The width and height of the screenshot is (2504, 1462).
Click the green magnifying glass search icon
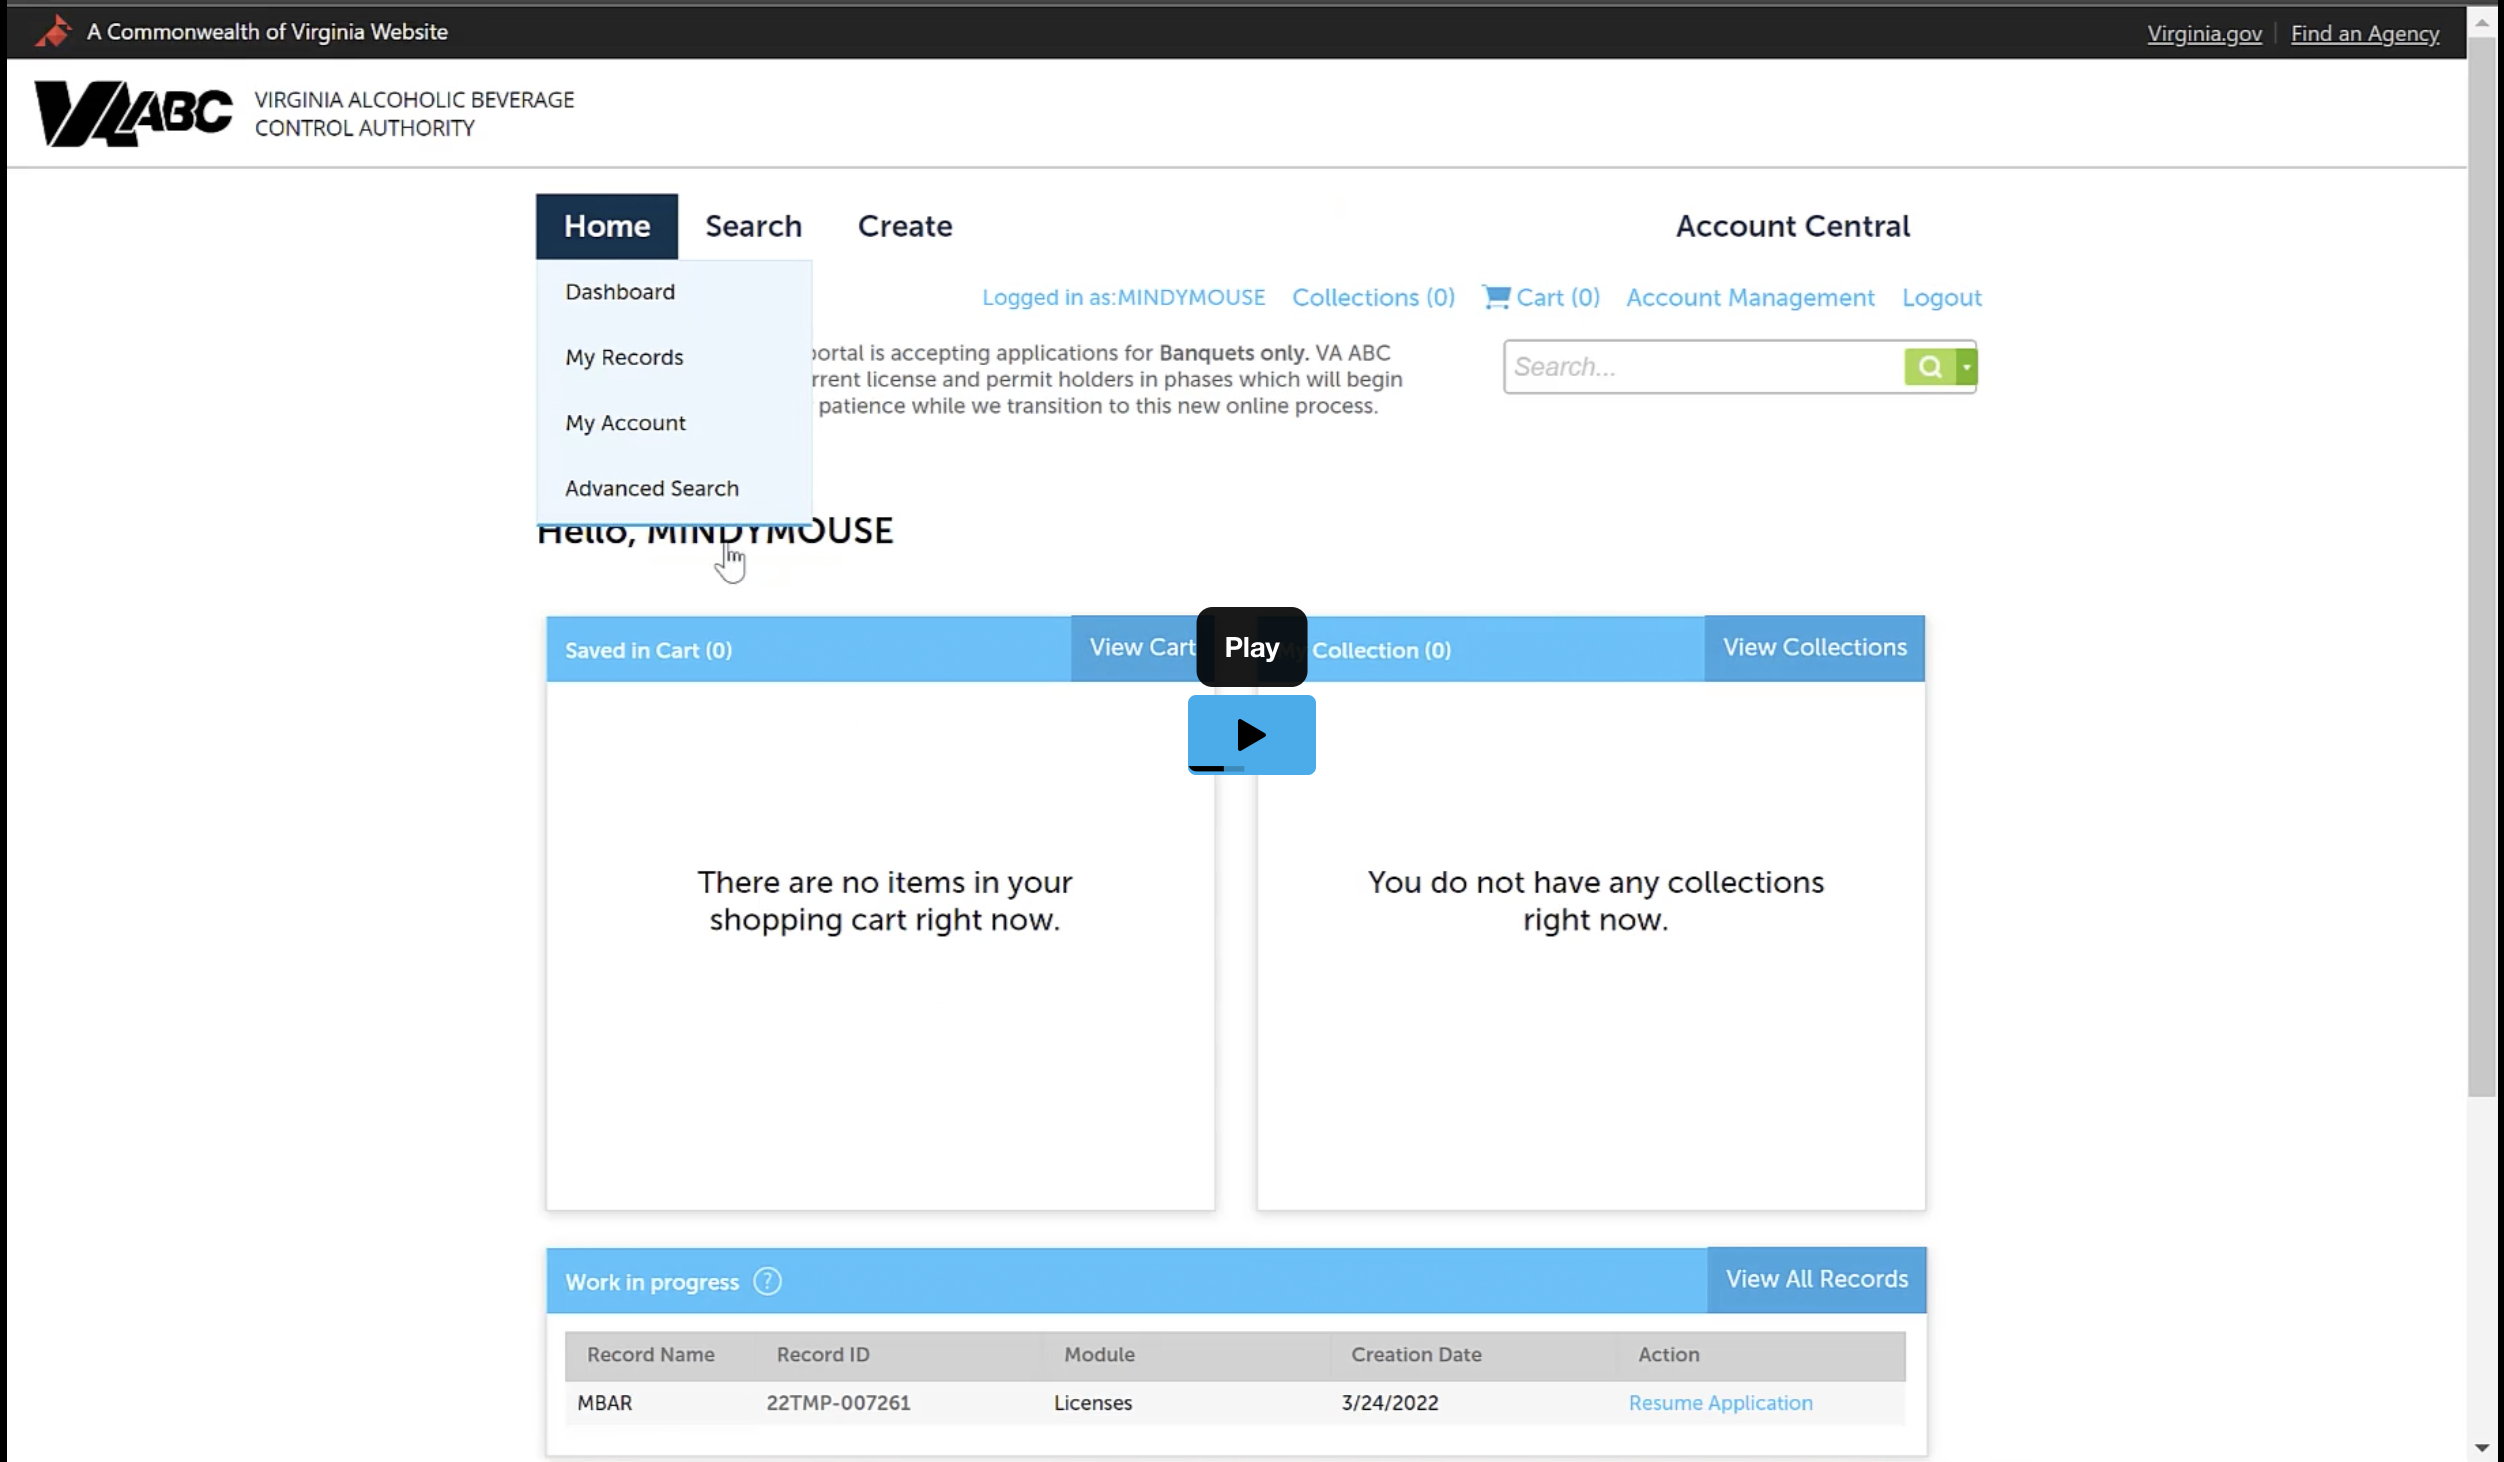[1930, 366]
